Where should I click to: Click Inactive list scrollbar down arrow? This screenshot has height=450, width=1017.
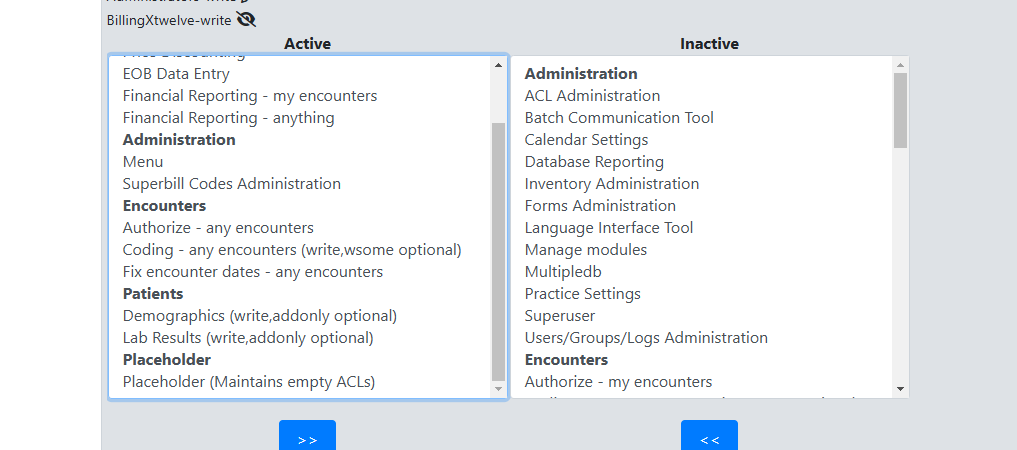pyautogui.click(x=900, y=389)
